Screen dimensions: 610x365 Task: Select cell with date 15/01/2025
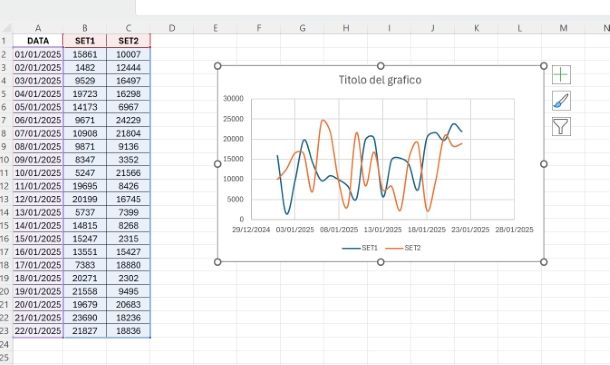tap(38, 239)
